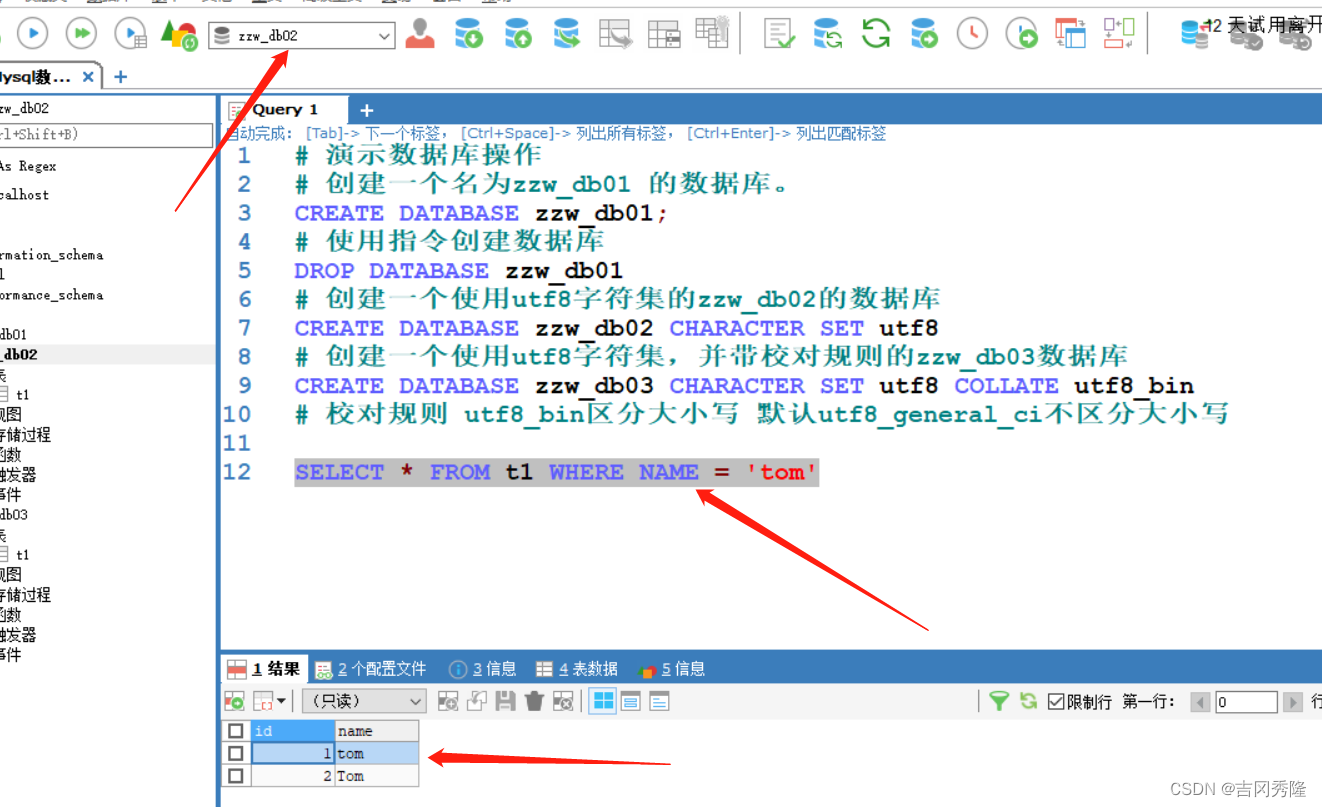Click the object filter box showing Ctrl+Shift+B
Screen dimensions: 1322x807
pyautogui.click(x=106, y=135)
